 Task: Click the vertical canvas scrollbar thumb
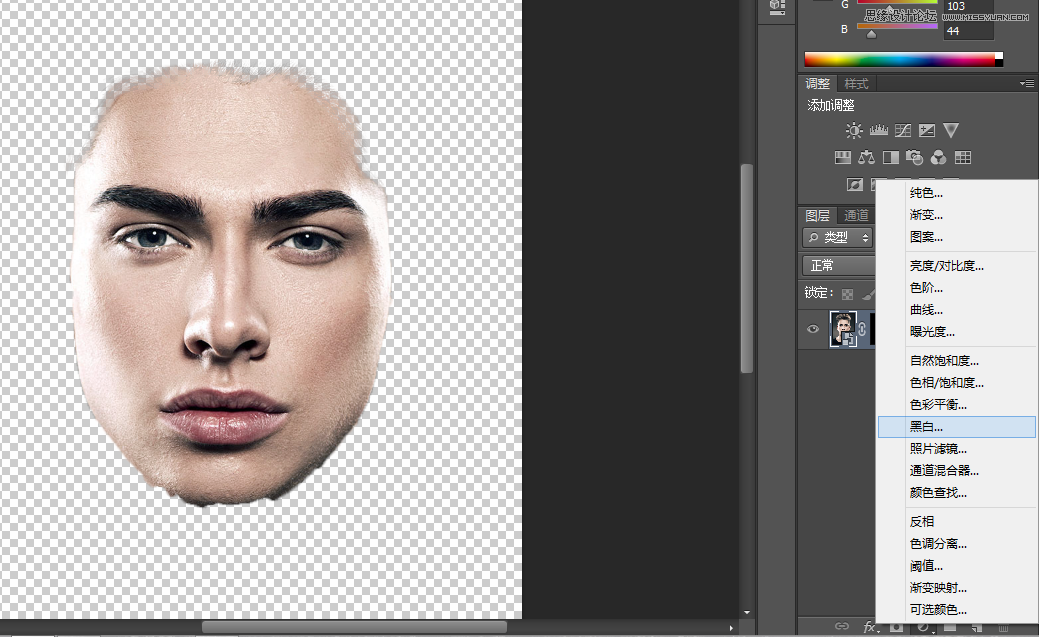pyautogui.click(x=747, y=268)
